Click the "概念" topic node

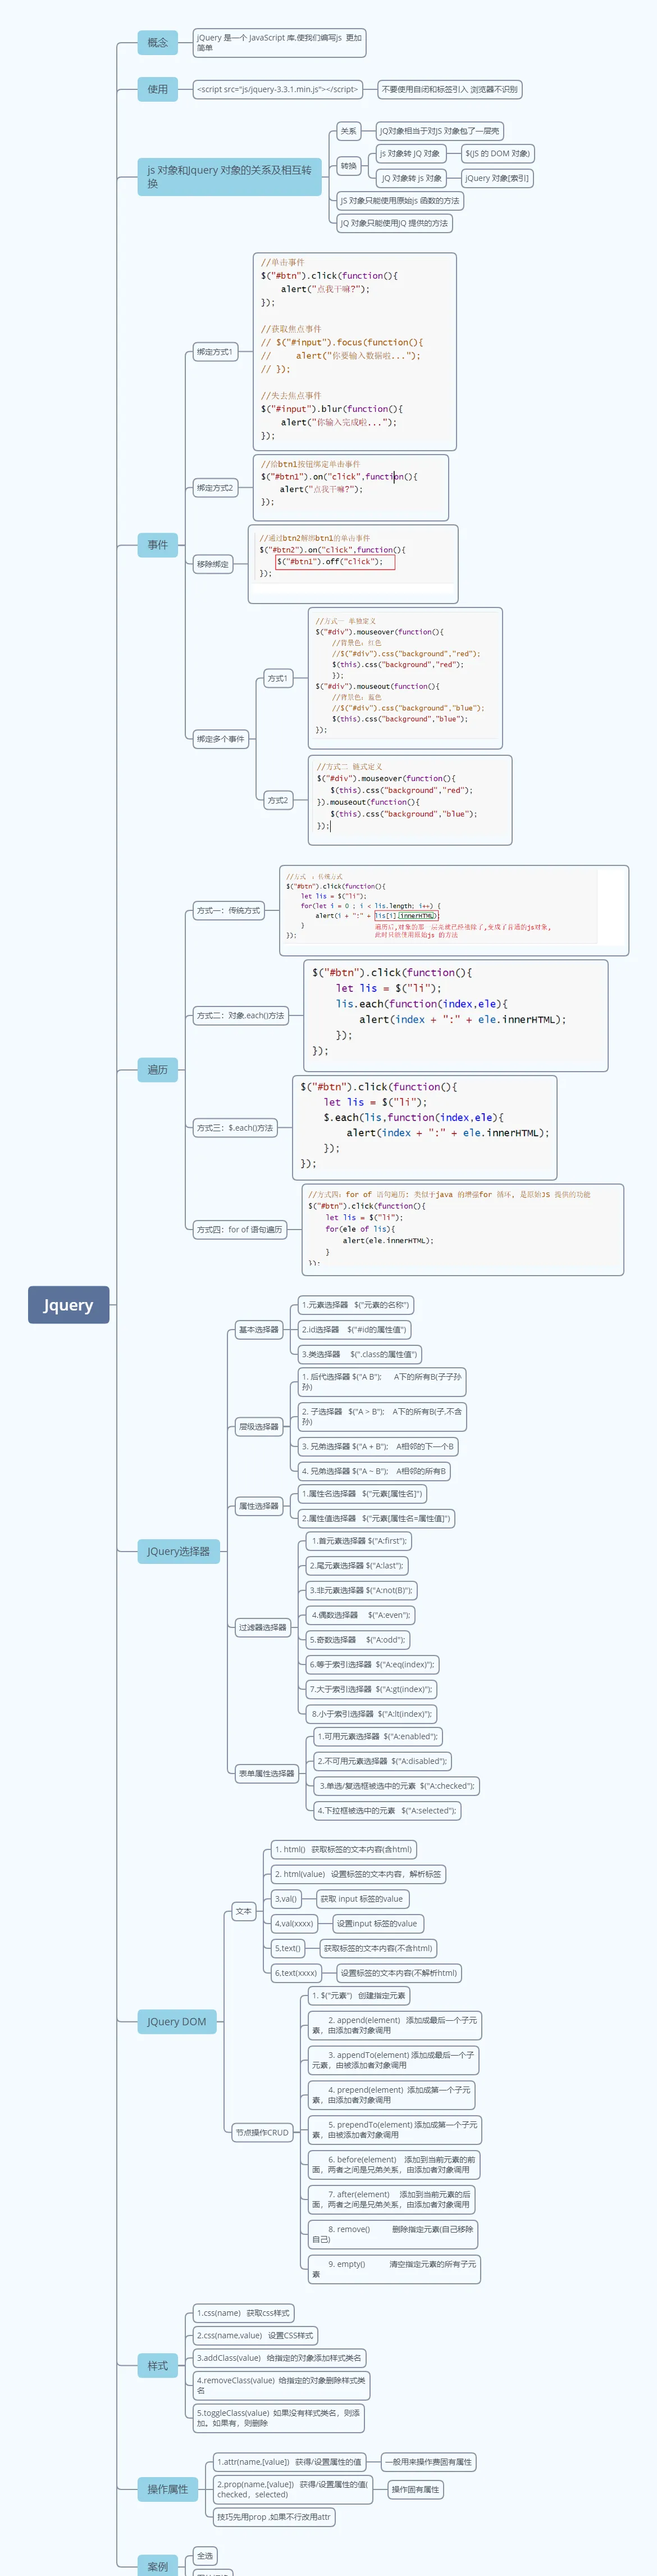pyautogui.click(x=158, y=42)
